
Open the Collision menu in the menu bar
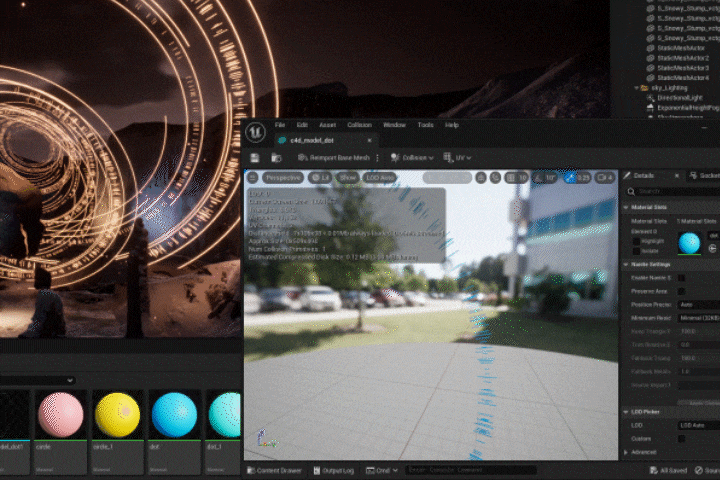pyautogui.click(x=359, y=125)
